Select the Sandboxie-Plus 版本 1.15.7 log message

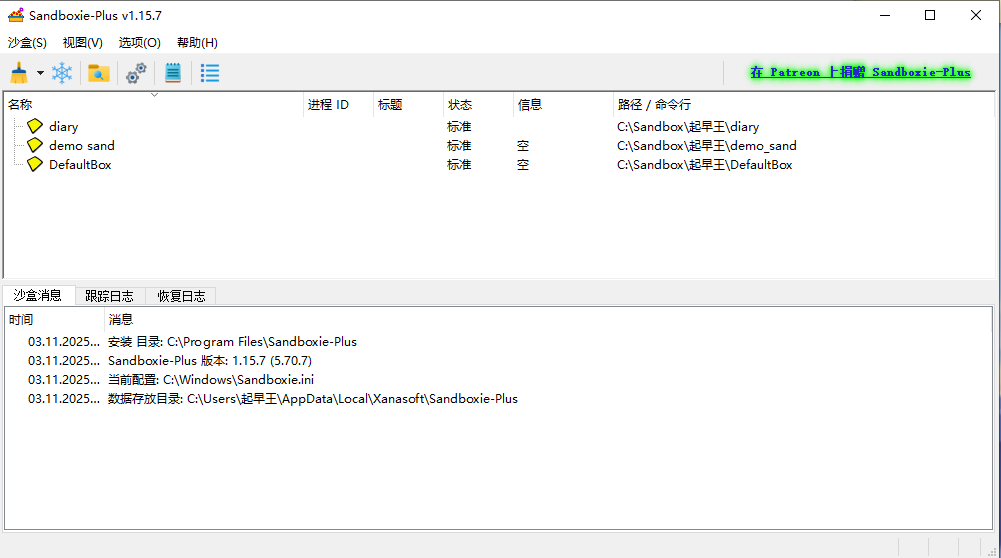[x=499, y=361]
